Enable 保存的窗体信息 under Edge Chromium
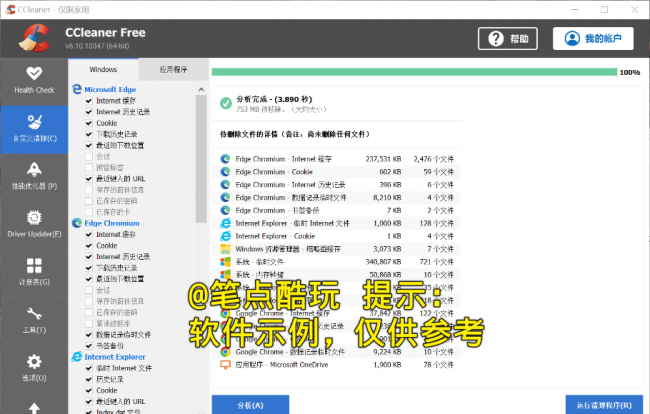 (89, 301)
